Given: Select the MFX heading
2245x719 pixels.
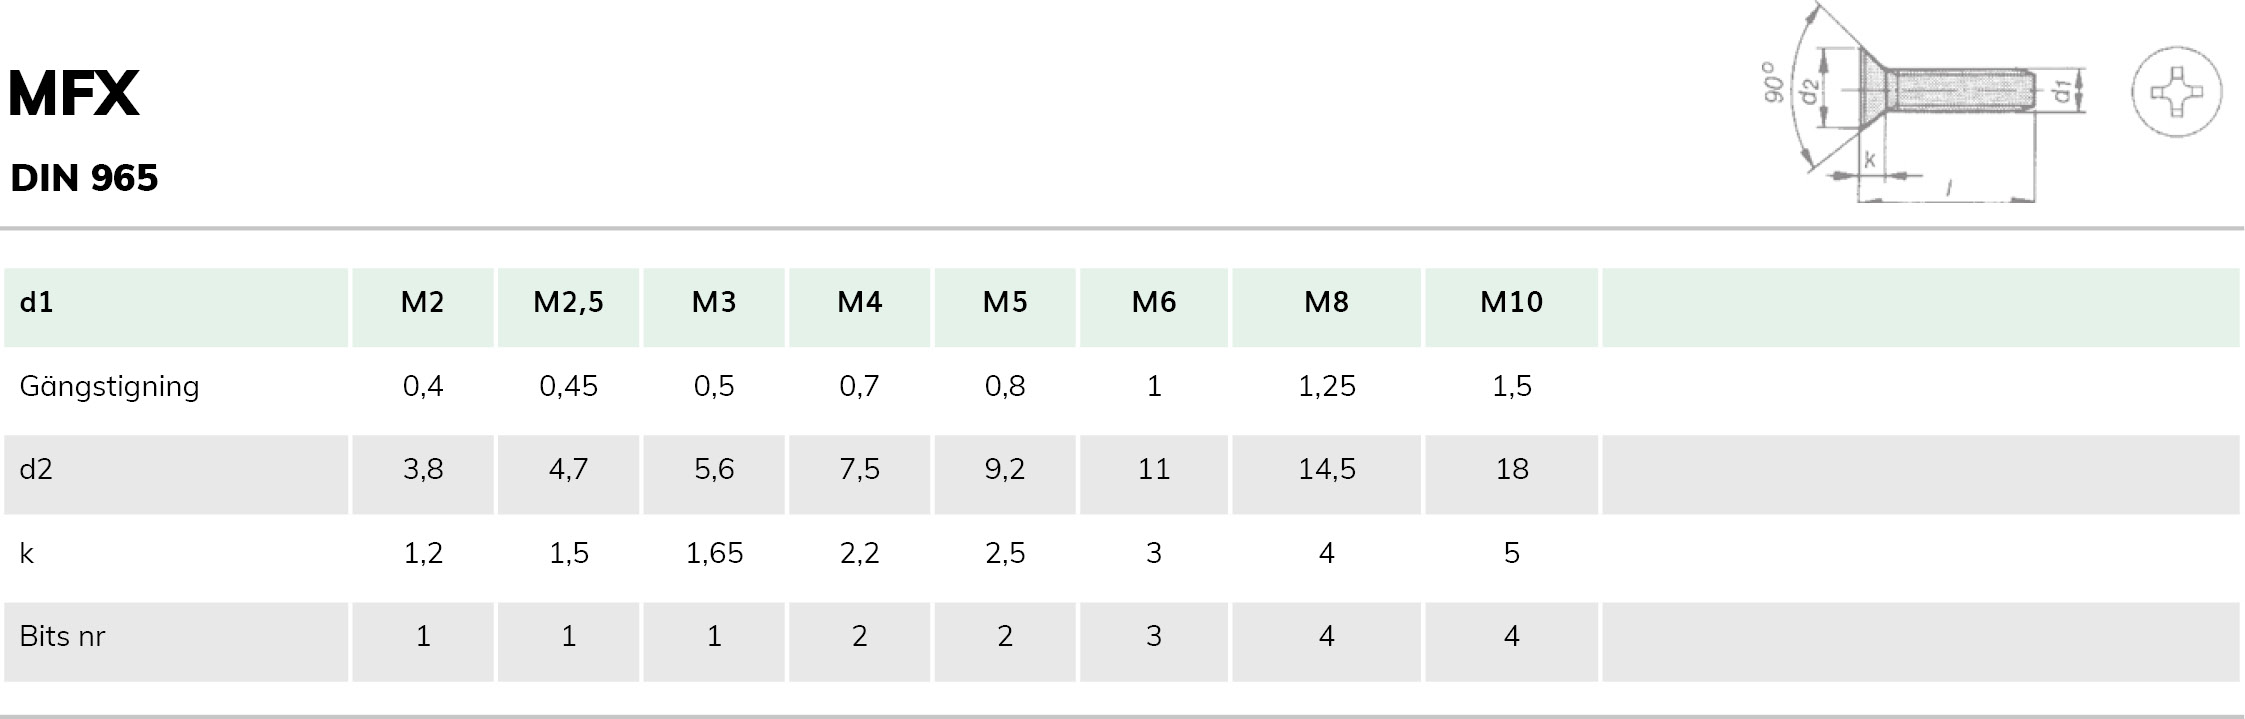Looking at the screenshot, I should pyautogui.click(x=73, y=94).
